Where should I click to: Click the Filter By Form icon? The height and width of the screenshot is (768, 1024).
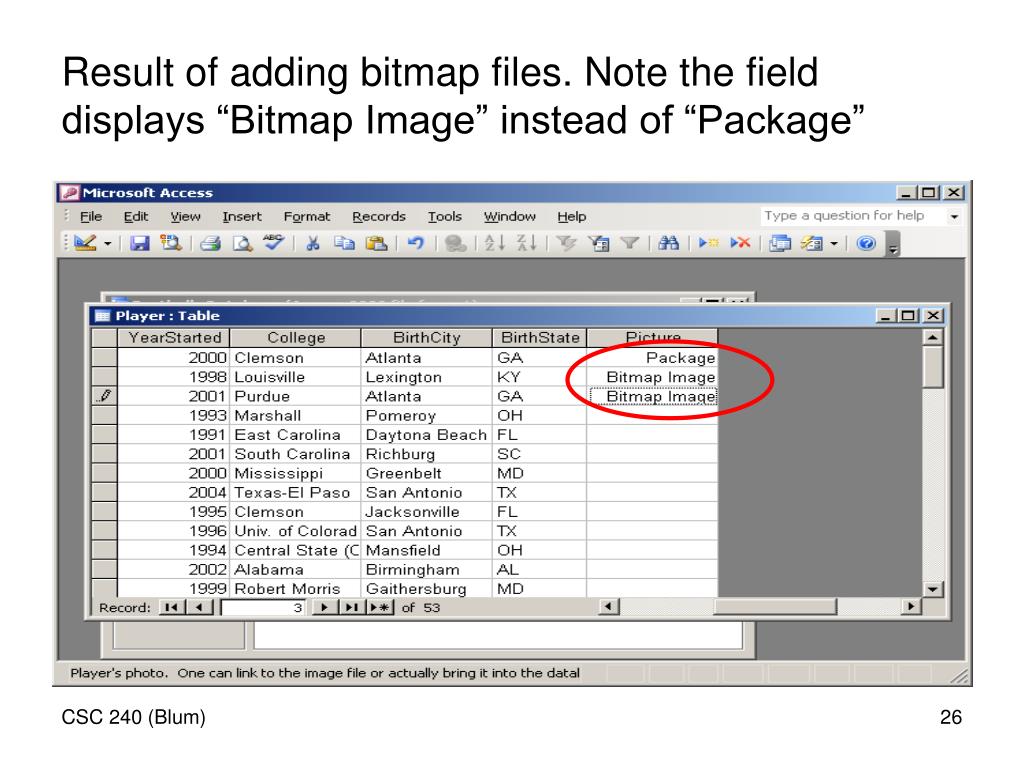pyautogui.click(x=598, y=244)
